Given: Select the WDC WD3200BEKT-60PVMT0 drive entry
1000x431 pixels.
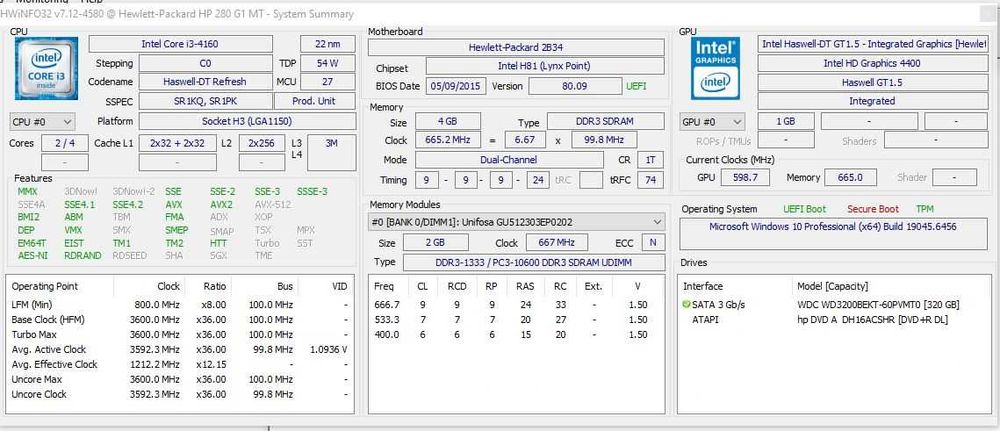Looking at the screenshot, I should tap(878, 305).
